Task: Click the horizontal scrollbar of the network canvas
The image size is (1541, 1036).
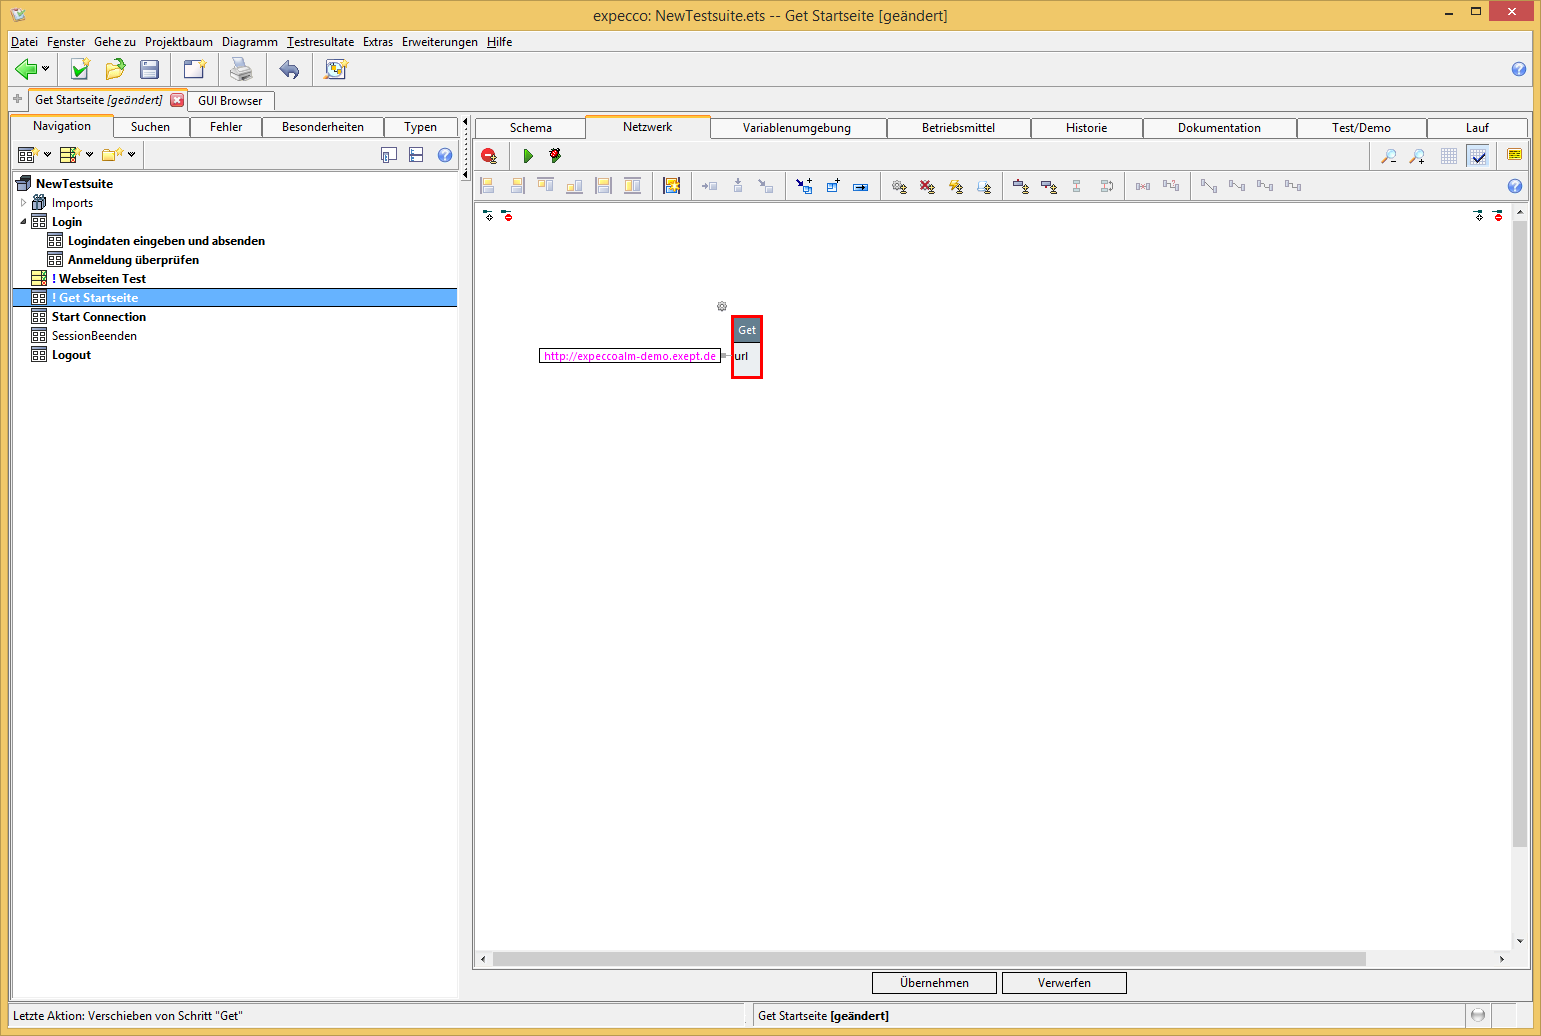Action: coord(929,959)
